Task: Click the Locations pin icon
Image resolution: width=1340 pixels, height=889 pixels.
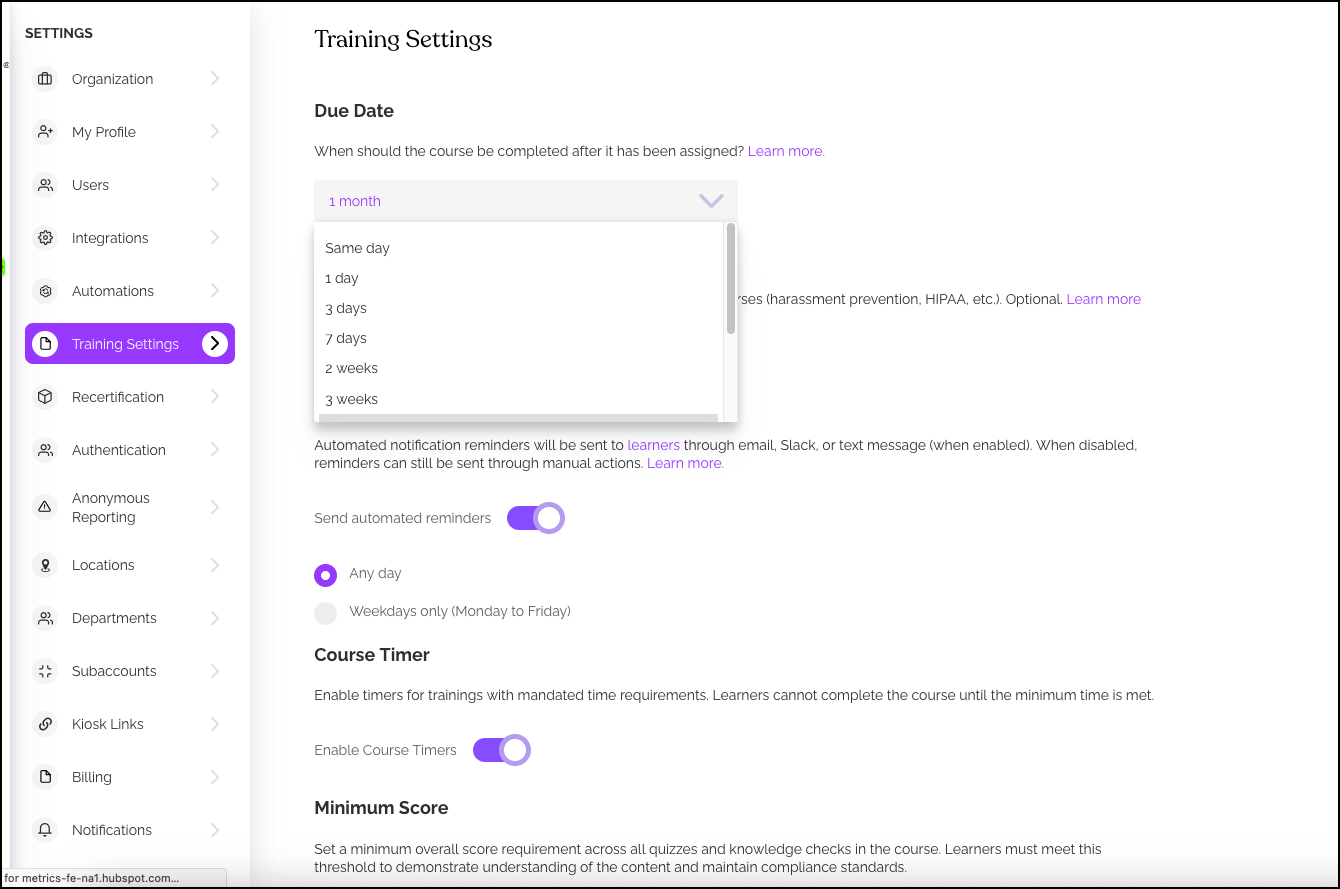Action: click(45, 565)
